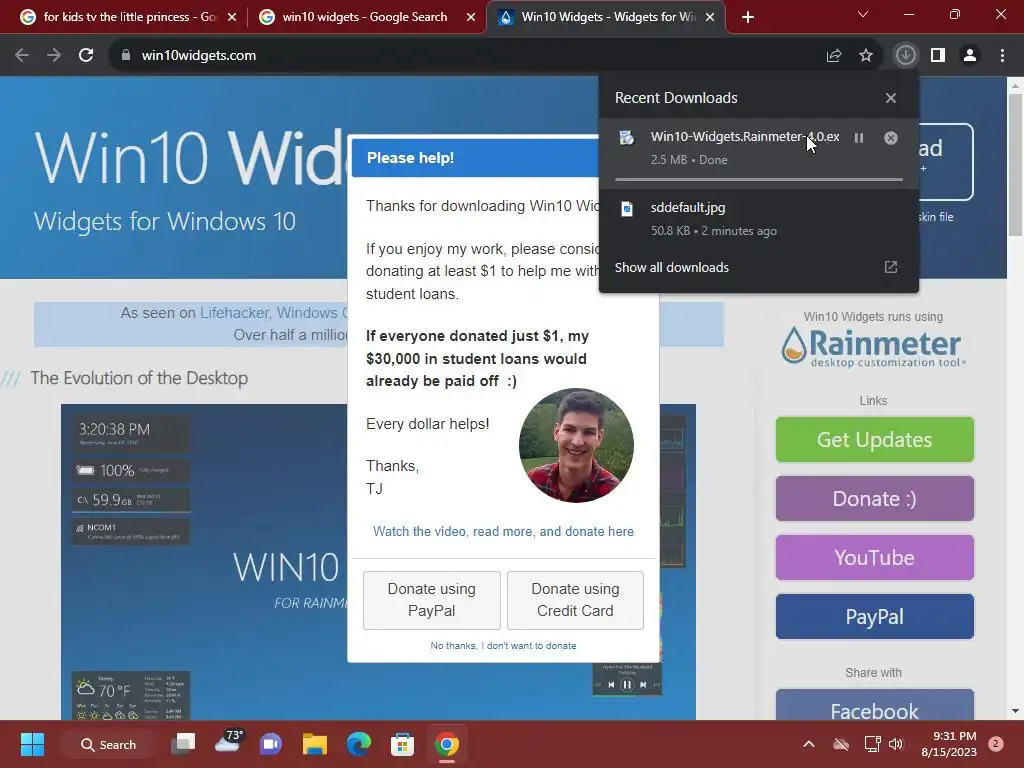Image resolution: width=1024 pixels, height=768 pixels.
Task: Open Watch the video, read more link
Action: [x=503, y=532]
